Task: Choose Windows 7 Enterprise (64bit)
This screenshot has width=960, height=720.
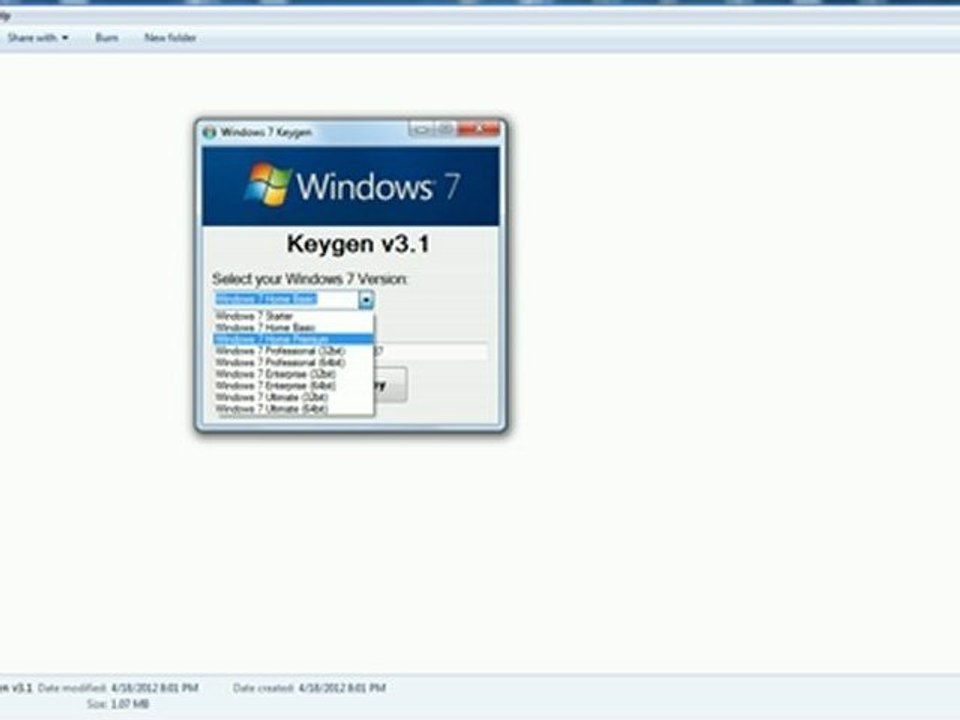Action: click(x=293, y=386)
